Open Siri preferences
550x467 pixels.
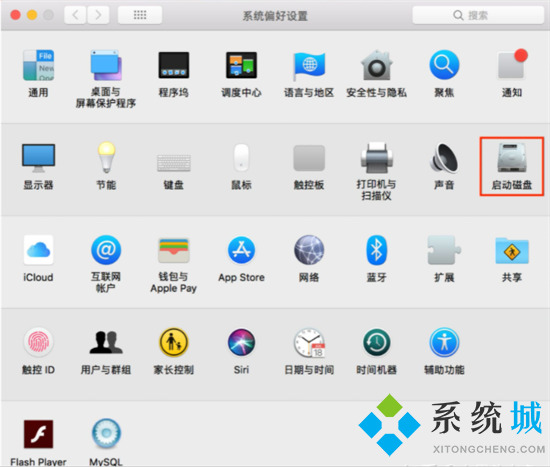point(241,351)
